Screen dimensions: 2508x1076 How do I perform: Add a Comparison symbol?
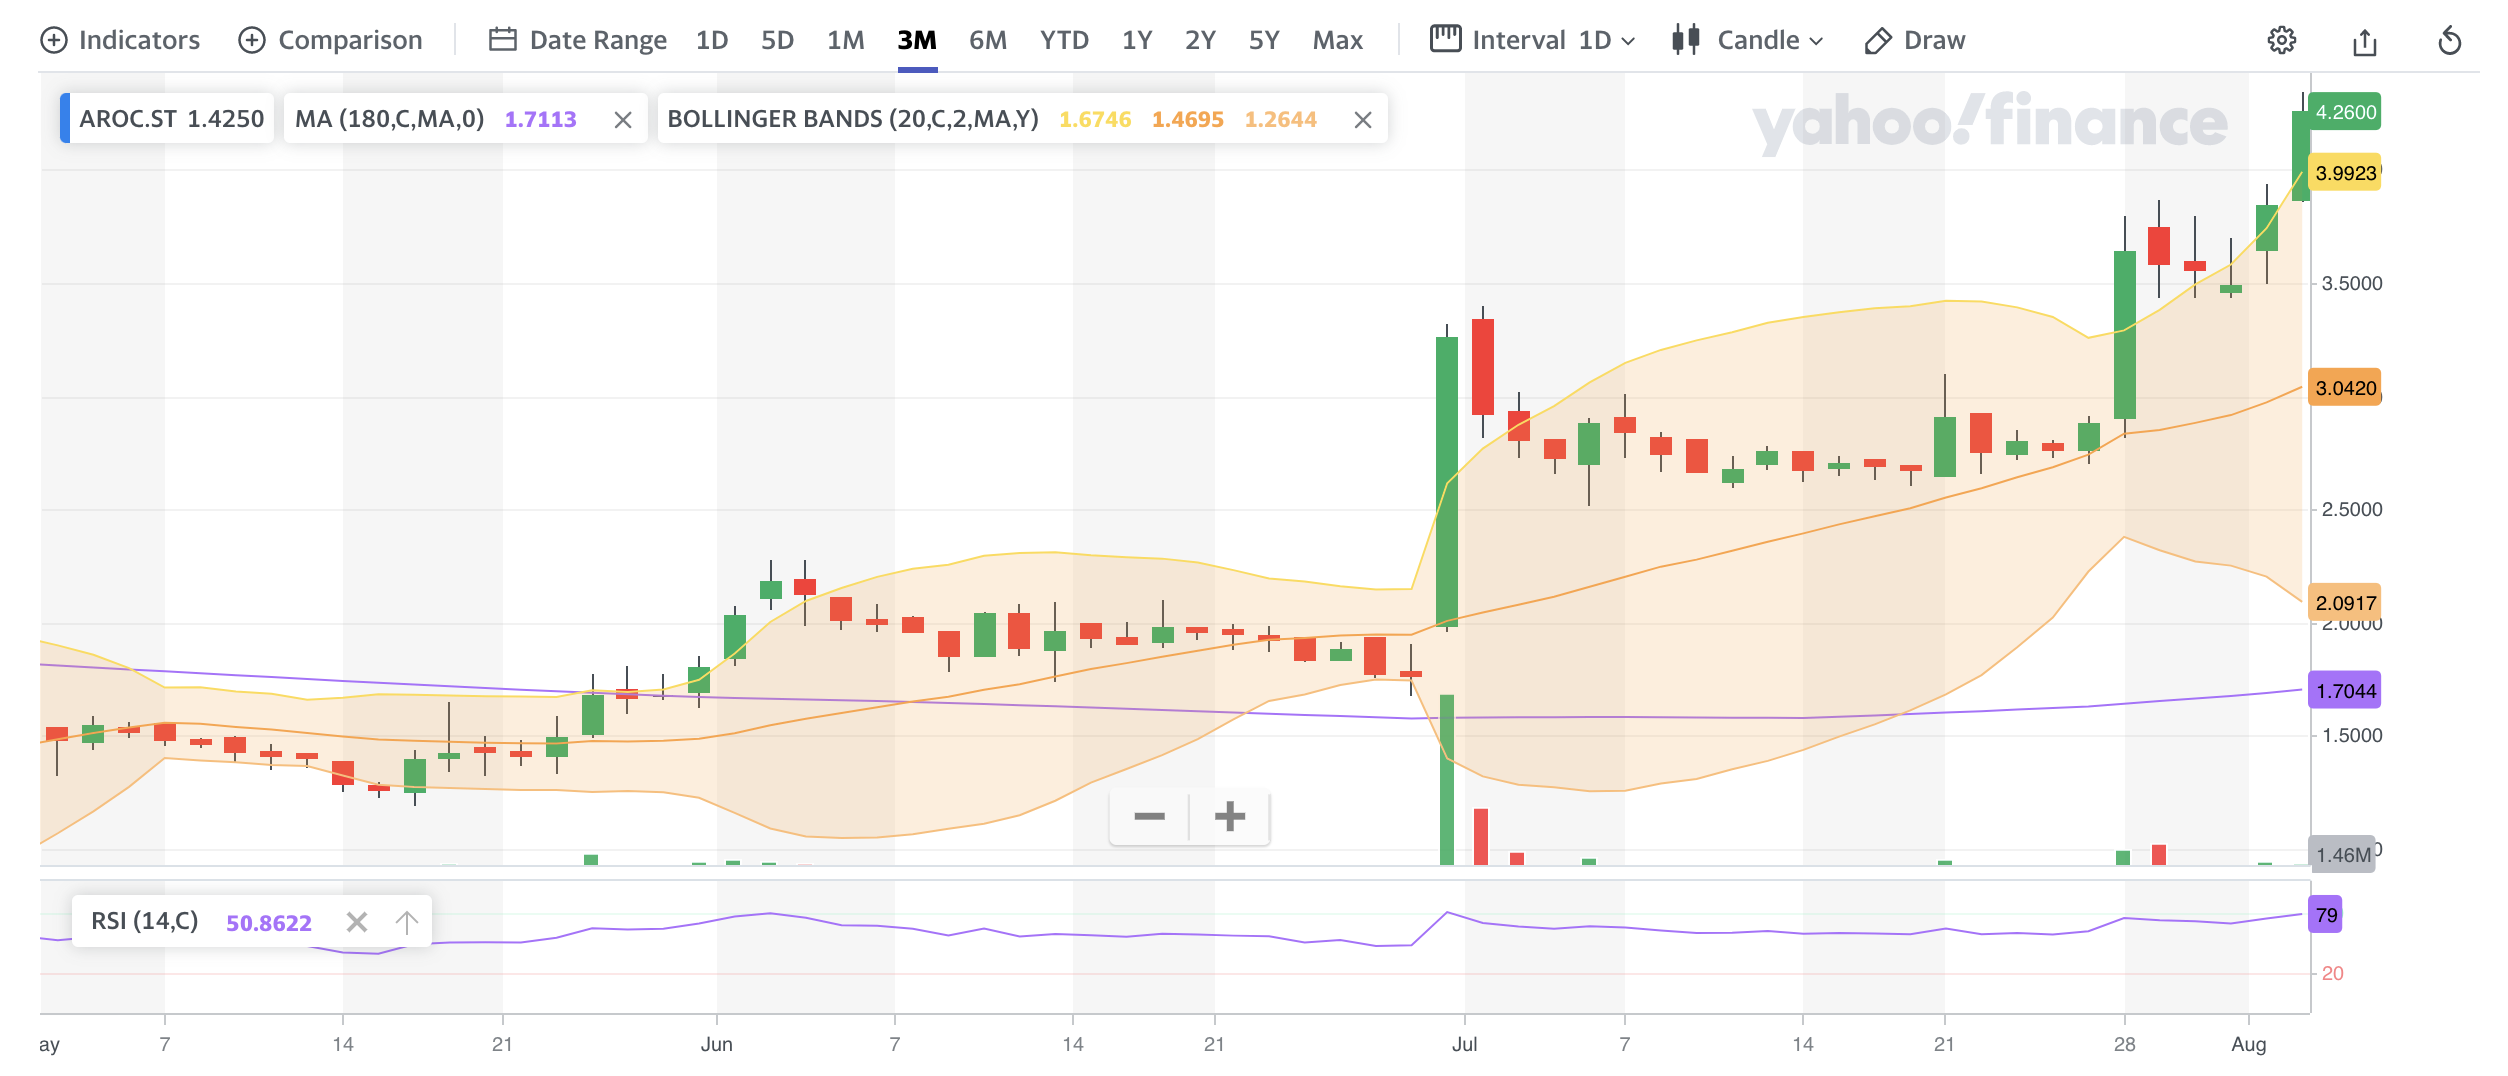point(330,41)
